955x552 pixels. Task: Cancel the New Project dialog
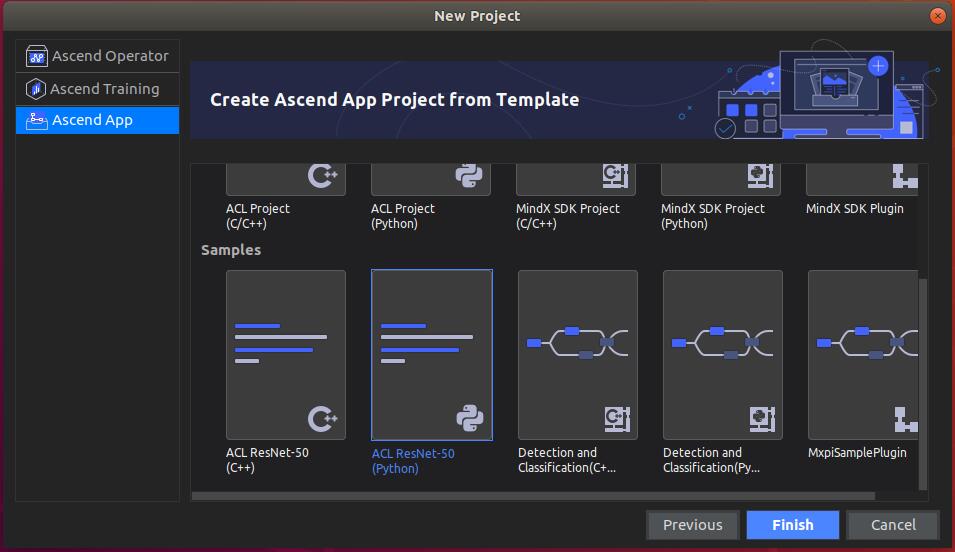pos(893,525)
